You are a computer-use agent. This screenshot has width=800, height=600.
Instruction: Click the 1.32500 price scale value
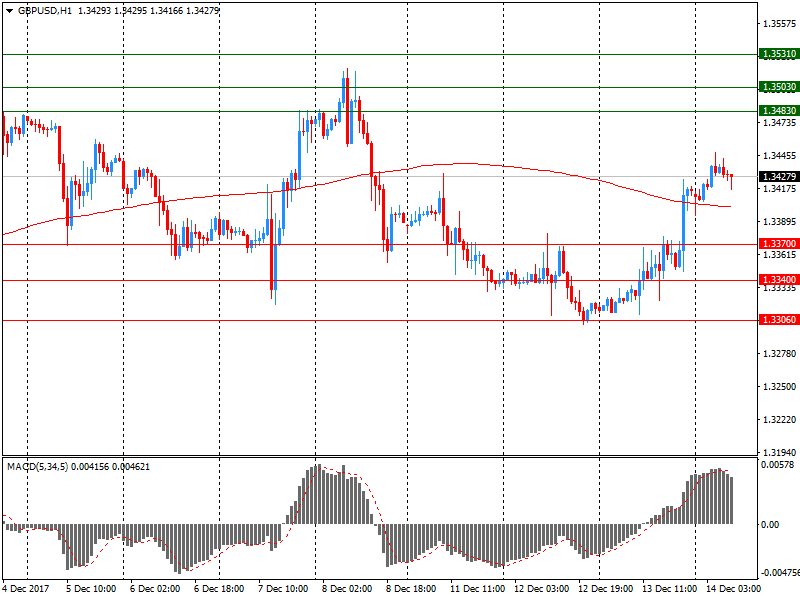(x=779, y=387)
